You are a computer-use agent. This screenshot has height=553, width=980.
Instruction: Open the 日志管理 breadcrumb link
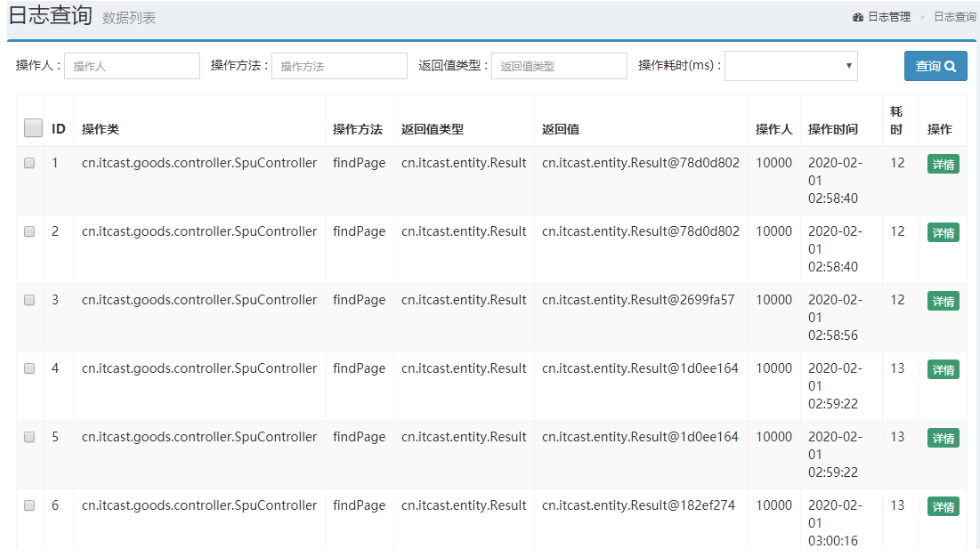click(x=889, y=17)
